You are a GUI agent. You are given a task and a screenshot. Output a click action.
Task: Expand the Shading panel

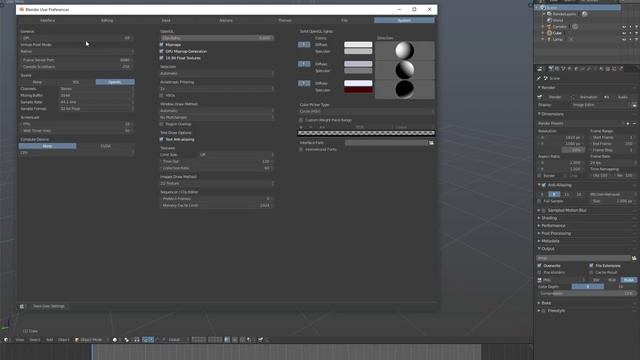point(549,218)
